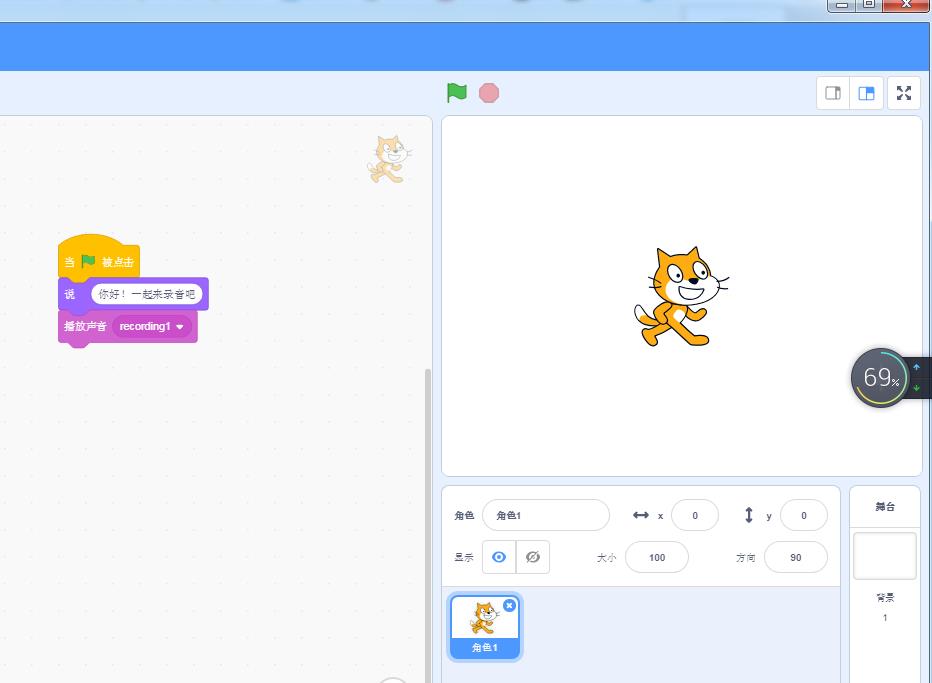The width and height of the screenshot is (932, 683).
Task: Delete 角色1 using the x badge
Action: pyautogui.click(x=510, y=605)
